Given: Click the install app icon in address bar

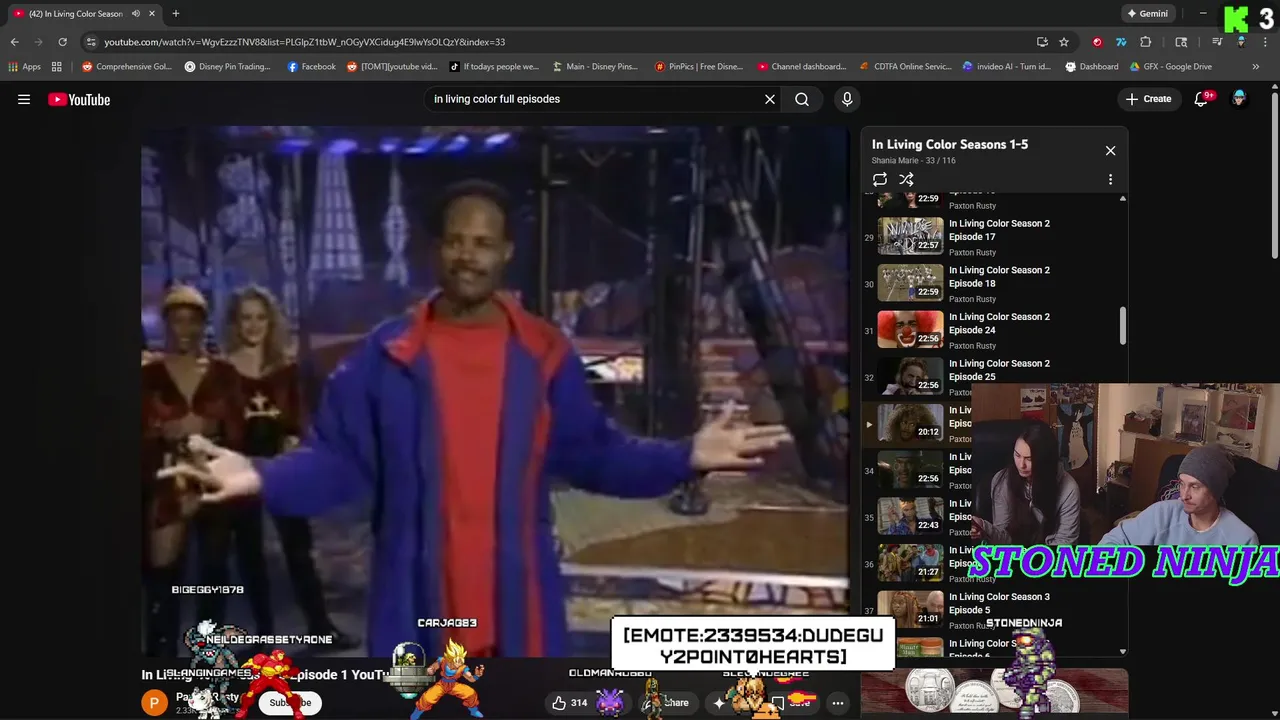Looking at the screenshot, I should (1042, 42).
